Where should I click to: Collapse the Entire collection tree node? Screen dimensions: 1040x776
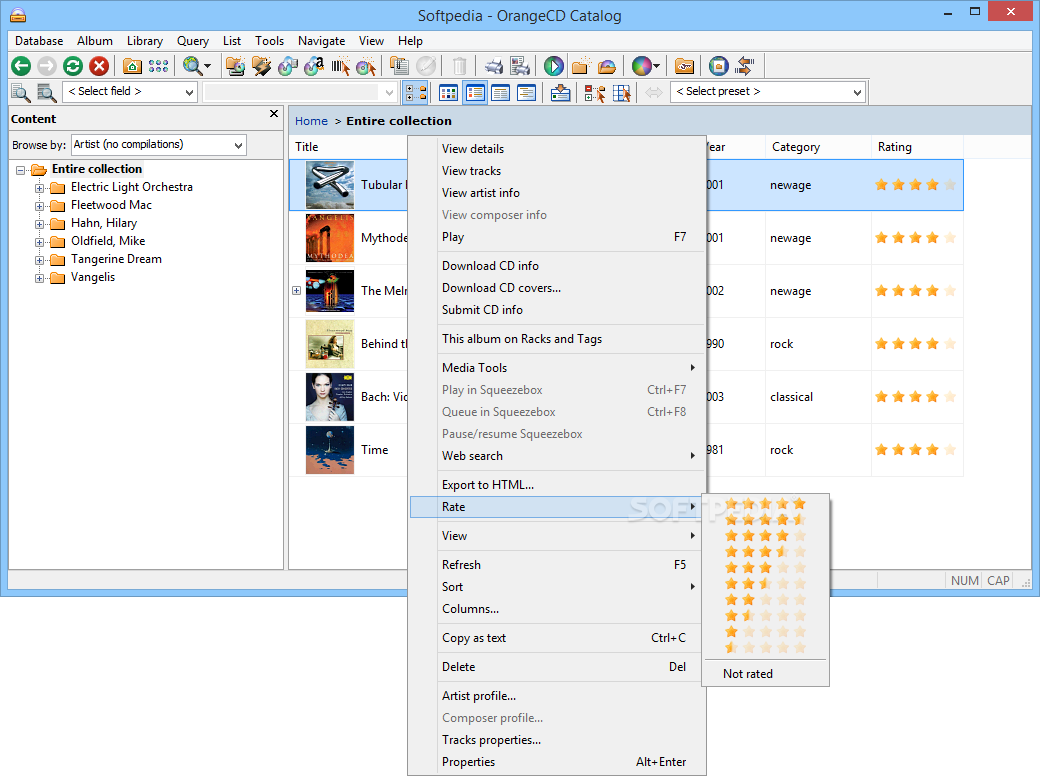point(21,170)
